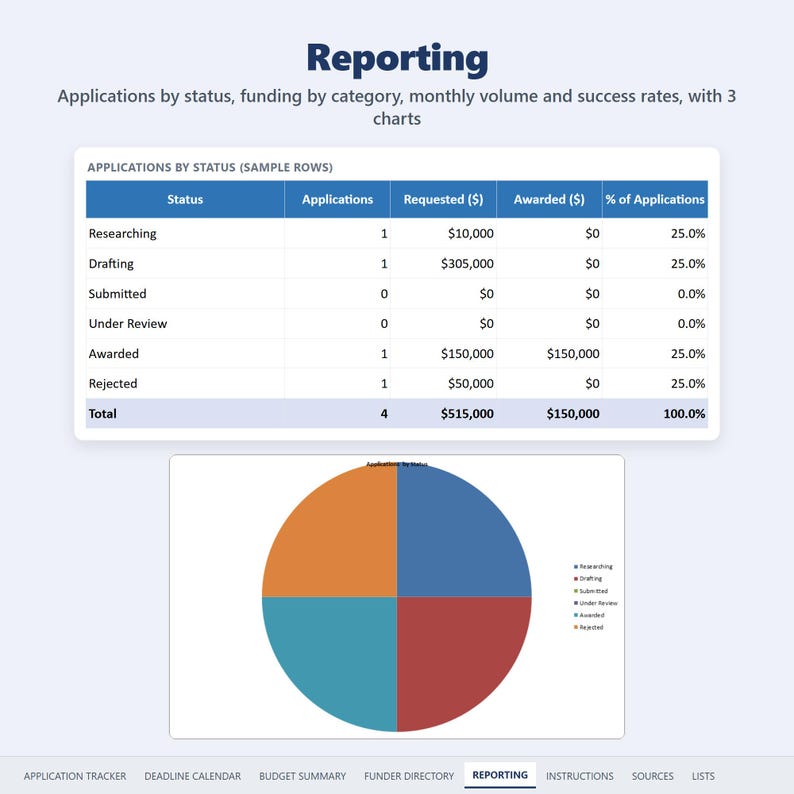Click the orange Rejected pie slice

(339, 542)
